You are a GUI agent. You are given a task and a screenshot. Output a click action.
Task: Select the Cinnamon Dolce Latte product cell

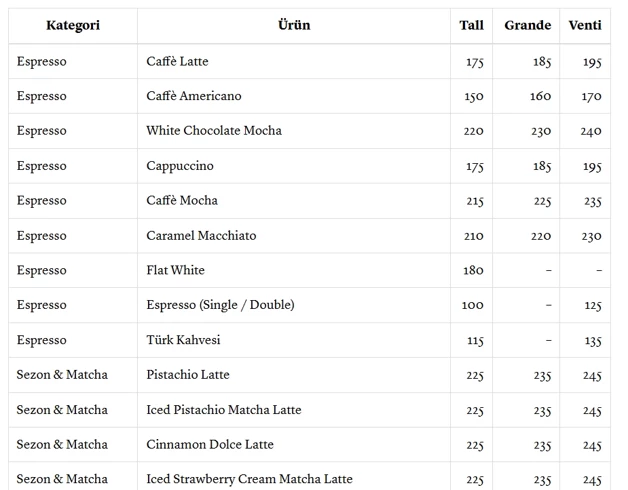tap(210, 445)
